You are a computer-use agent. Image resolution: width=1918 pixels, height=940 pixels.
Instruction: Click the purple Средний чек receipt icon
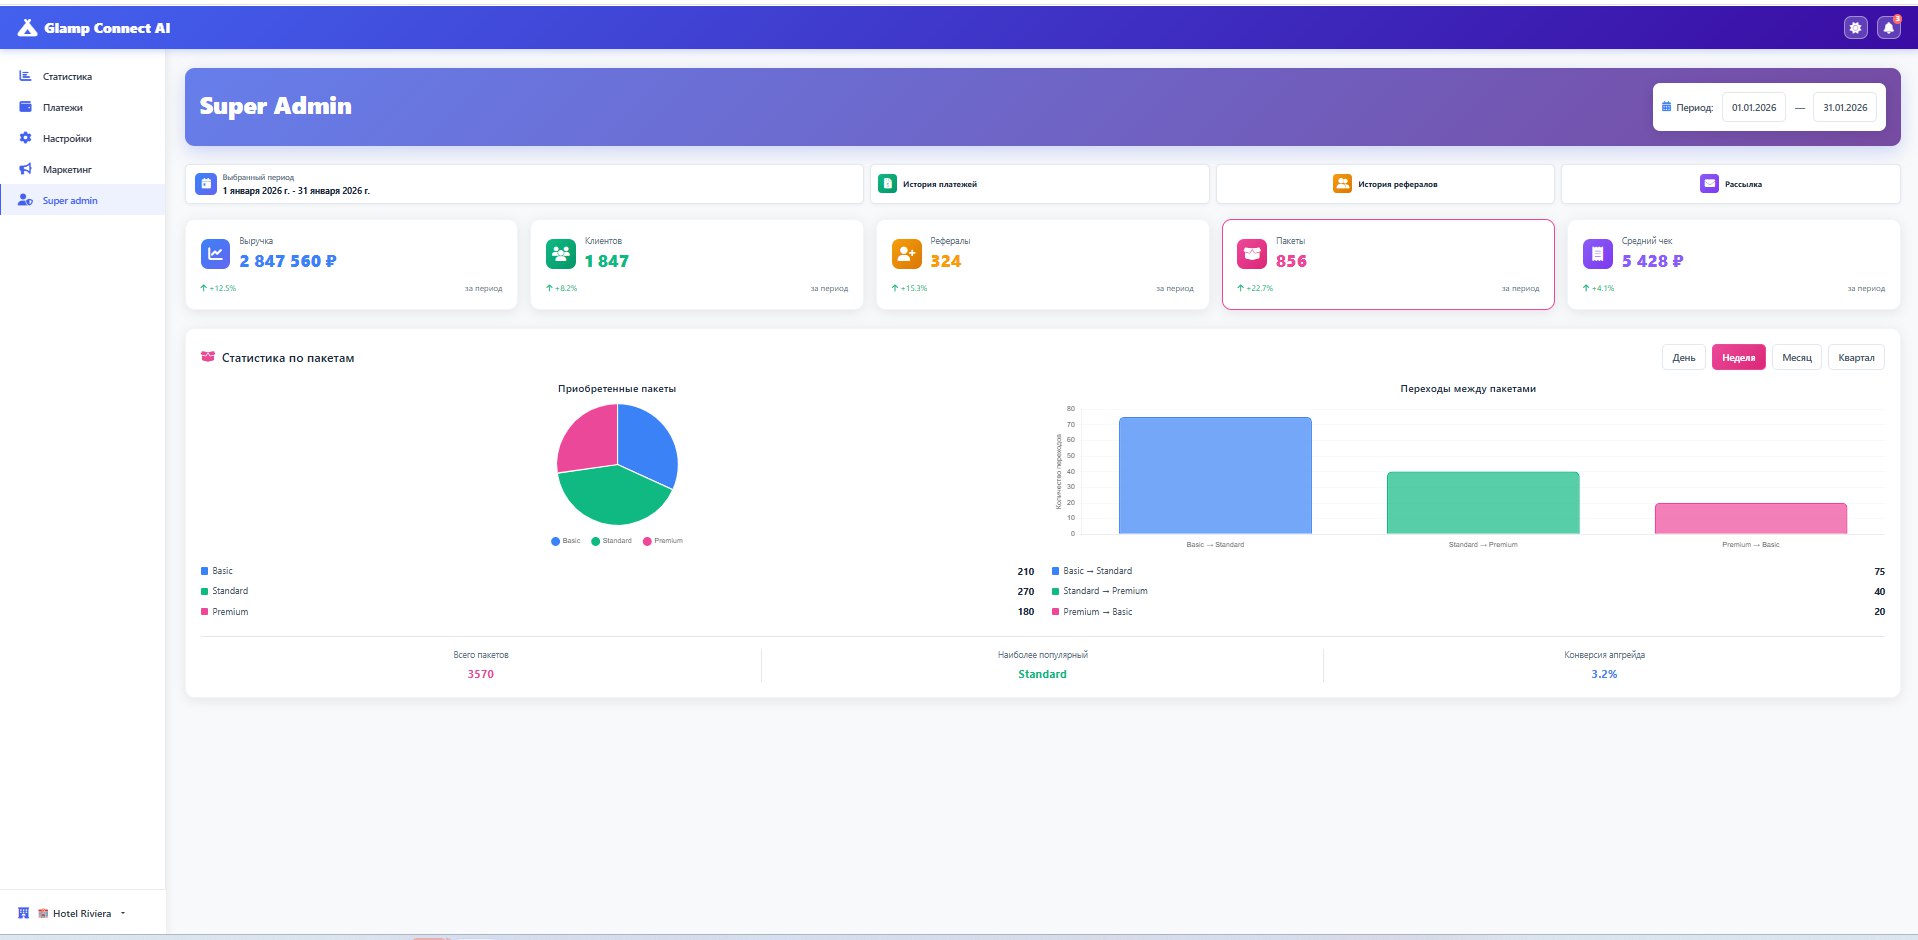tap(1597, 254)
